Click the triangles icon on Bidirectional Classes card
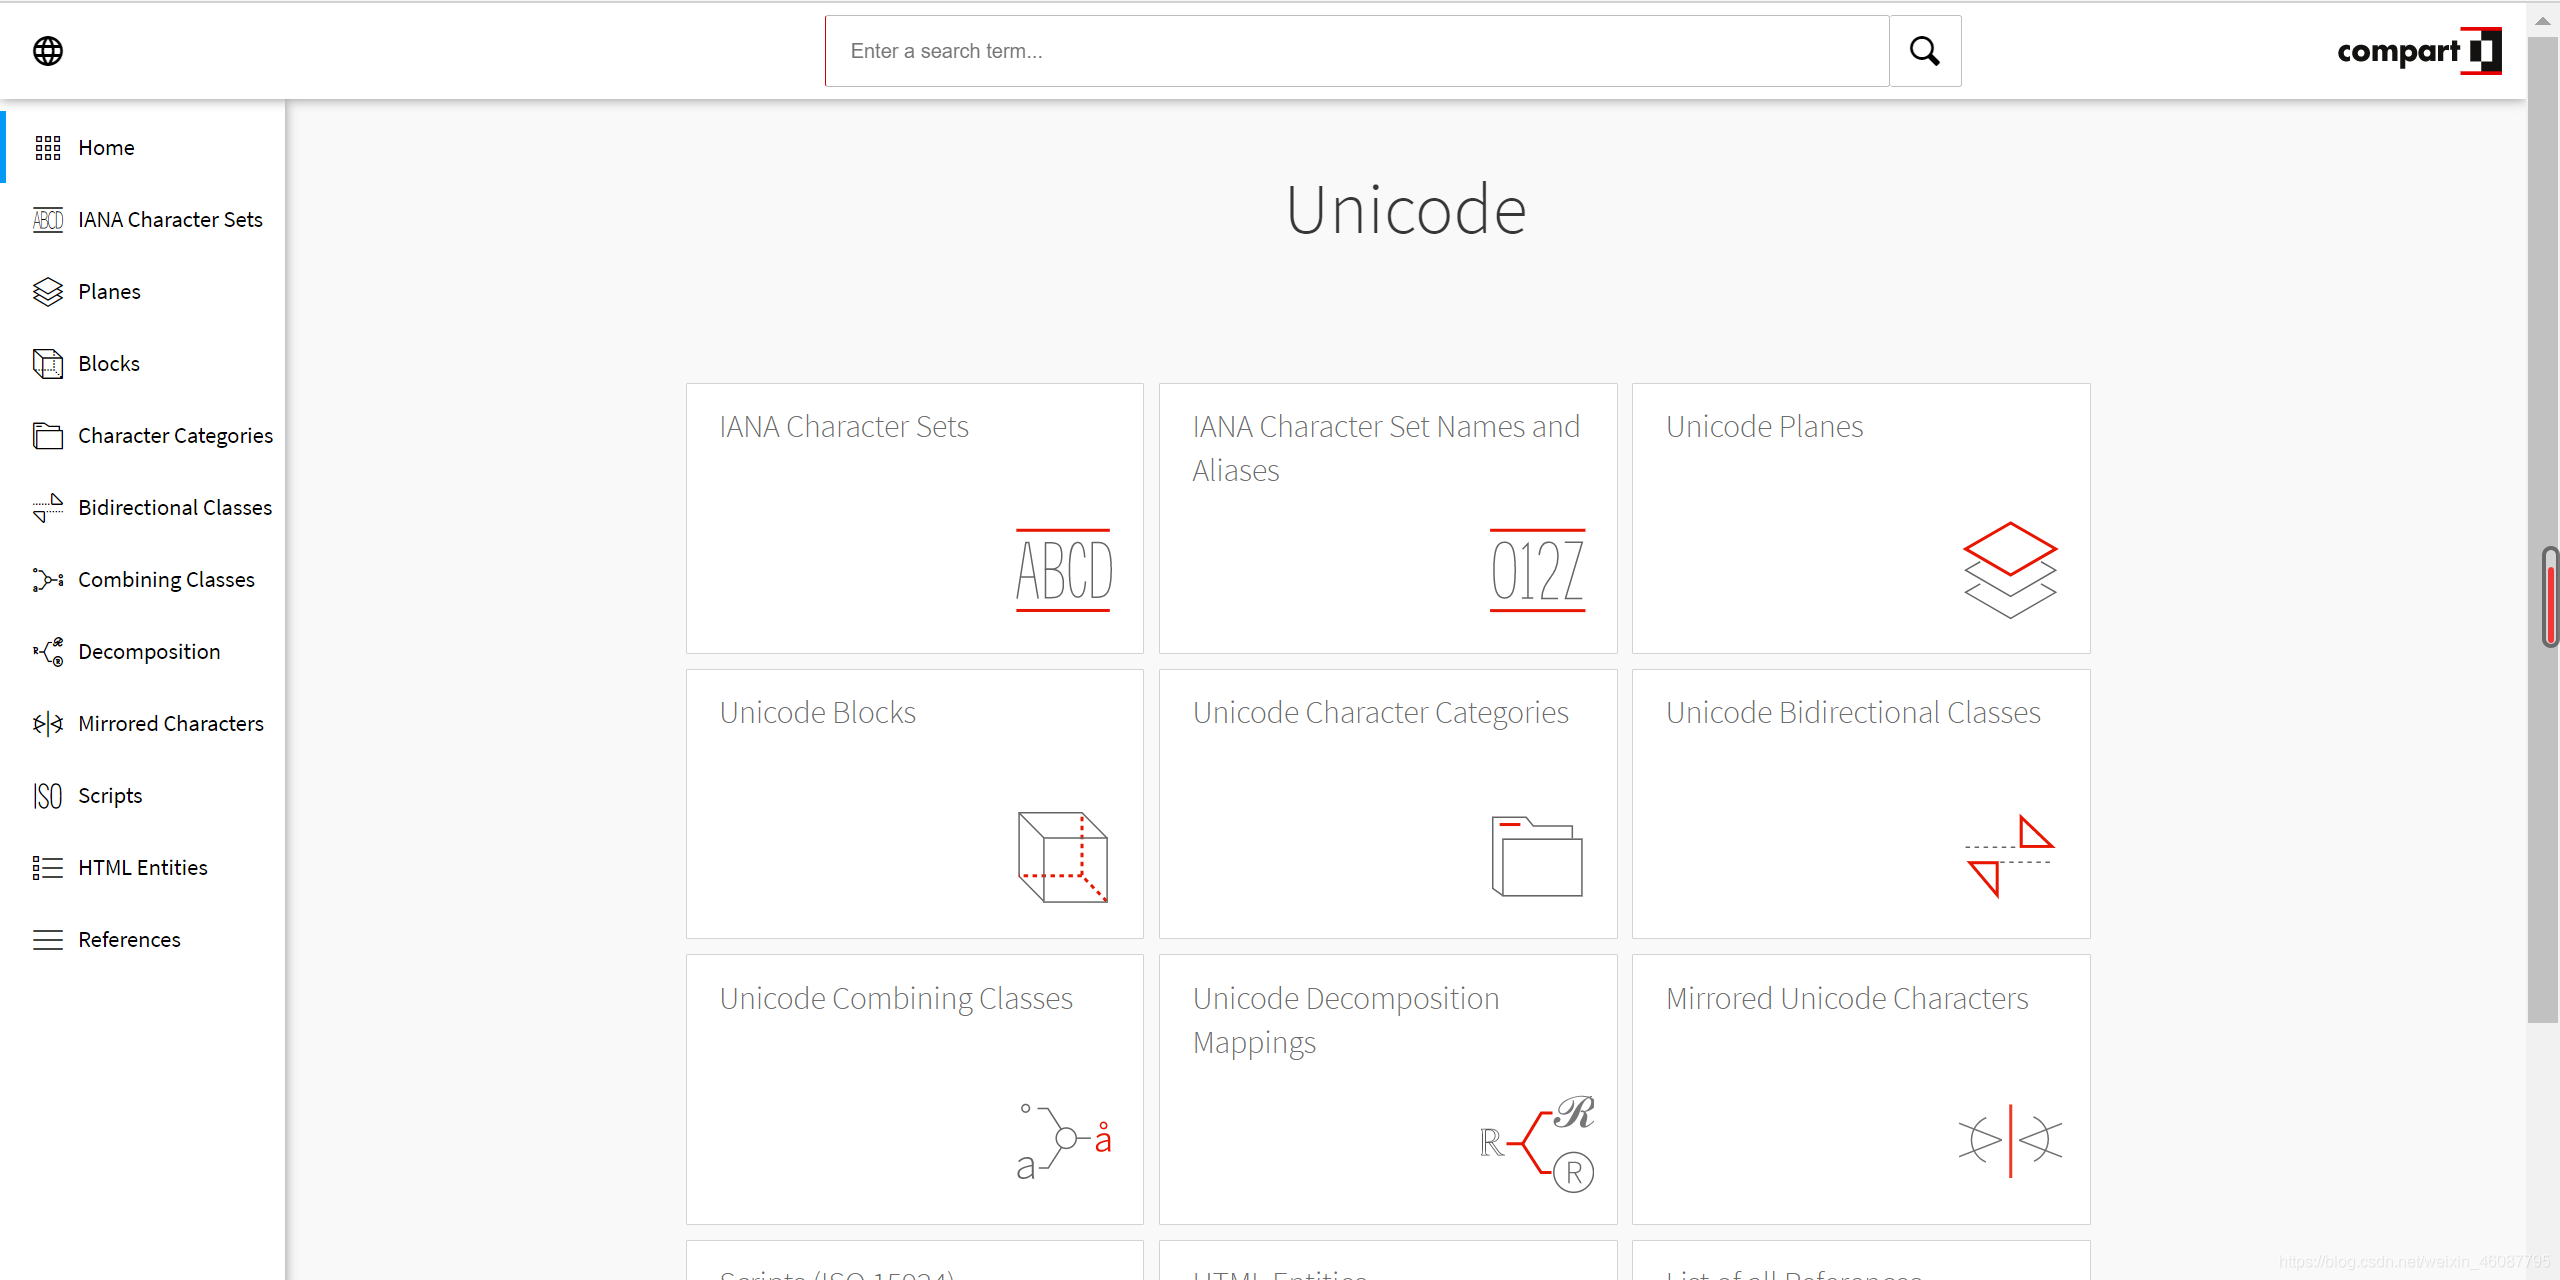The image size is (2560, 1280). click(x=2009, y=856)
